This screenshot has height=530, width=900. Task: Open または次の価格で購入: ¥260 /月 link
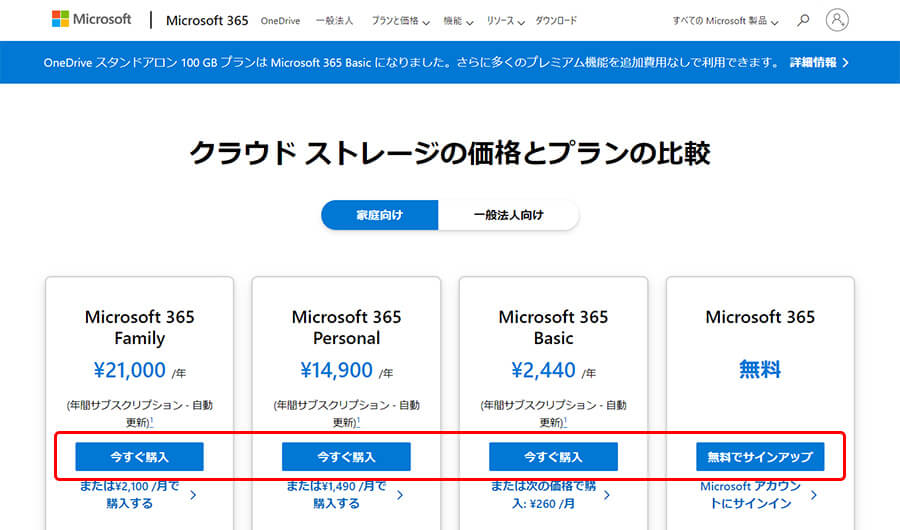(551, 494)
